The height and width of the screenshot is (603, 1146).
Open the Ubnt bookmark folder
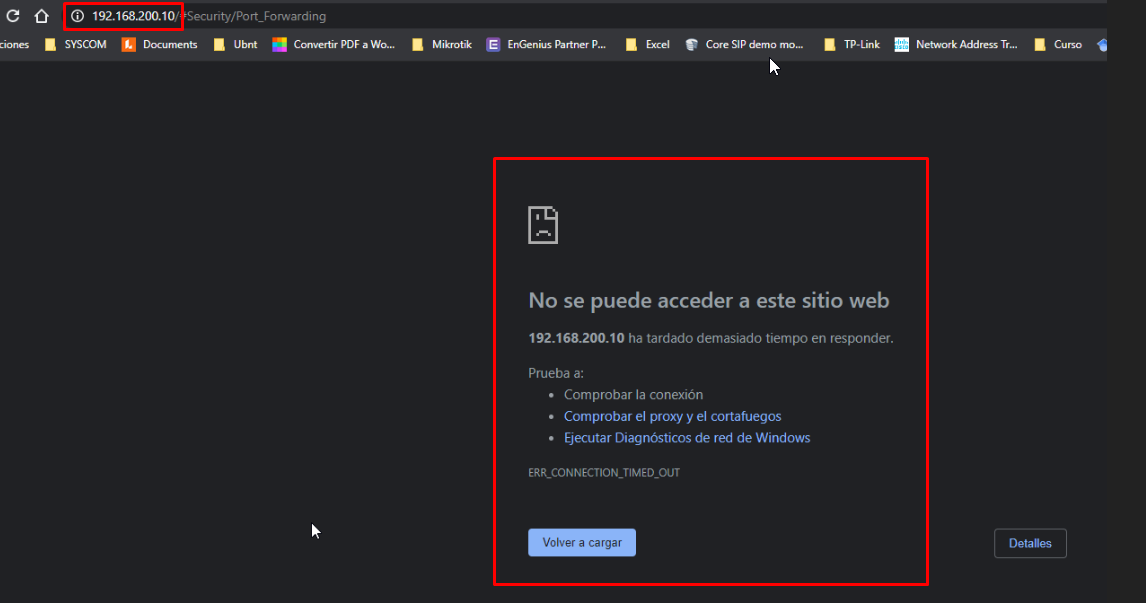coord(235,45)
